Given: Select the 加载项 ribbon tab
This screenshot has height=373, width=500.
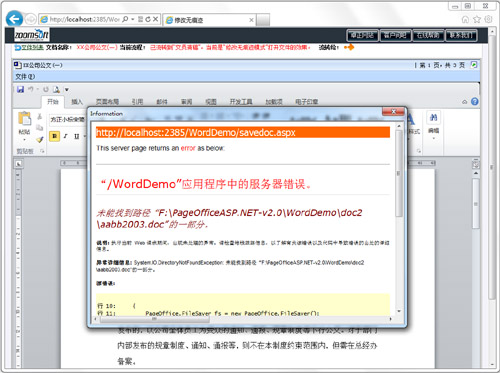Looking at the screenshot, I should 274,102.
